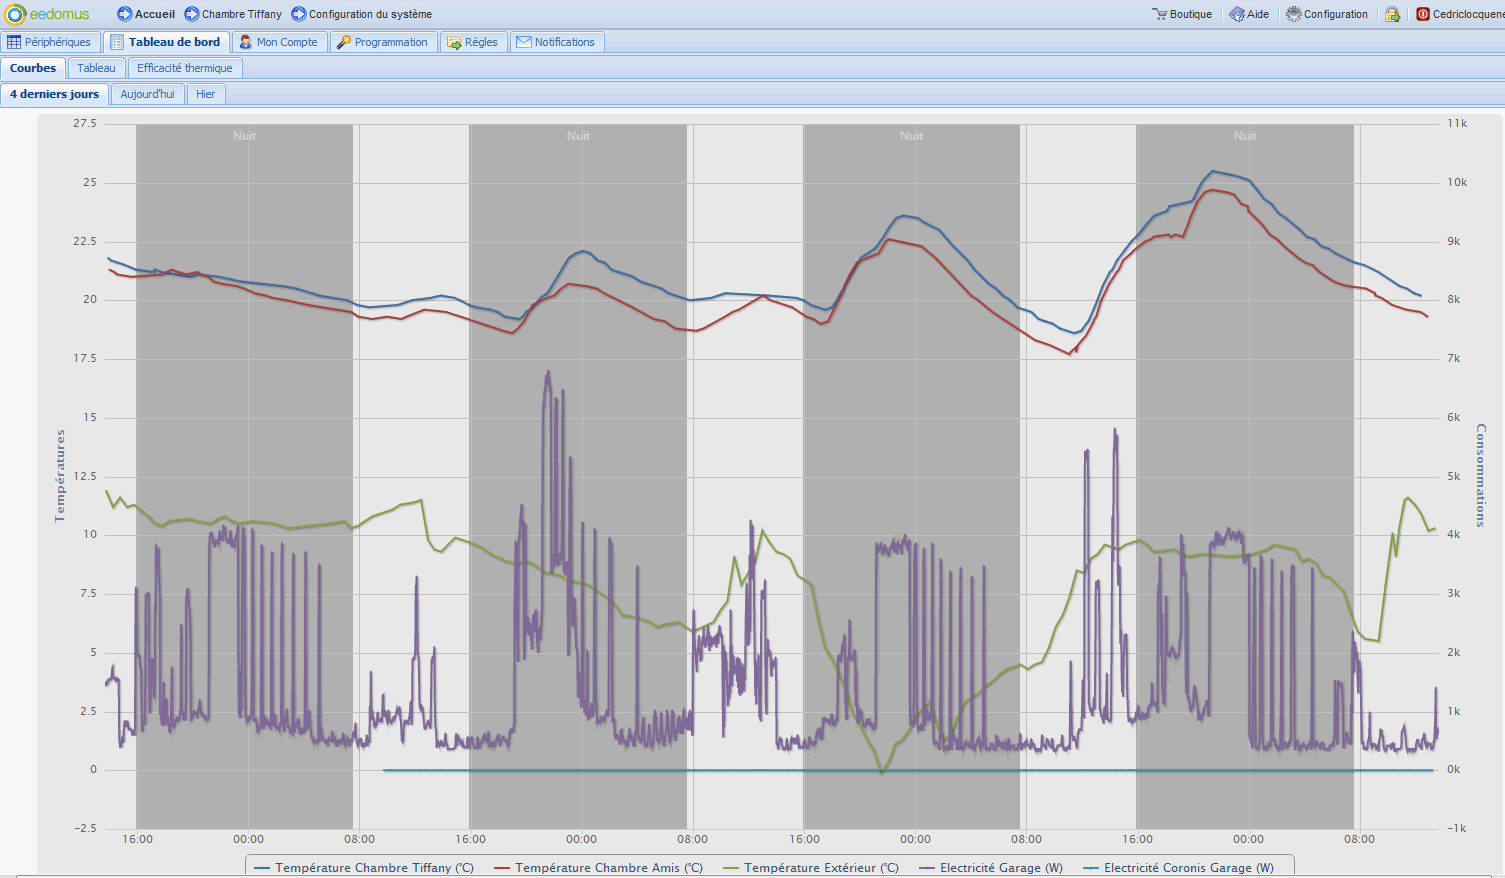This screenshot has height=878, width=1505.
Task: Click the Règles icon
Action: [454, 42]
